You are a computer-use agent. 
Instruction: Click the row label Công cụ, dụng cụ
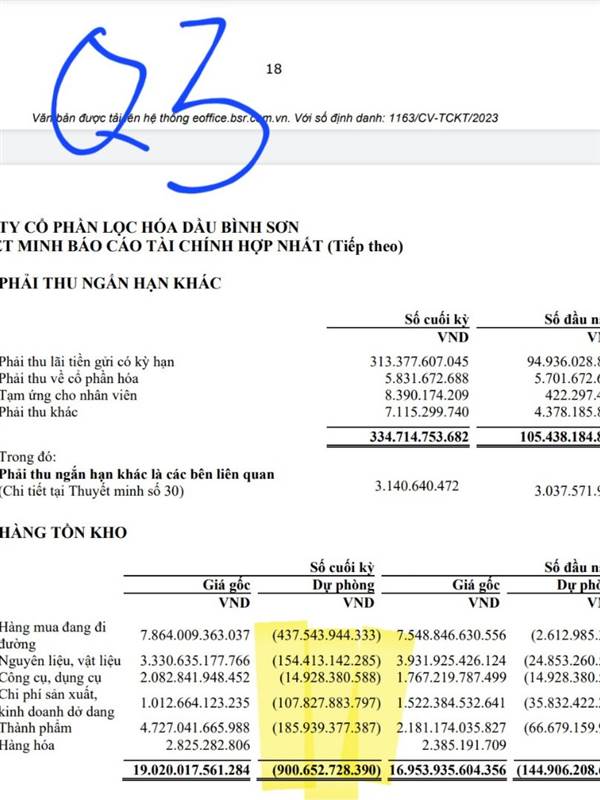[x=51, y=678]
